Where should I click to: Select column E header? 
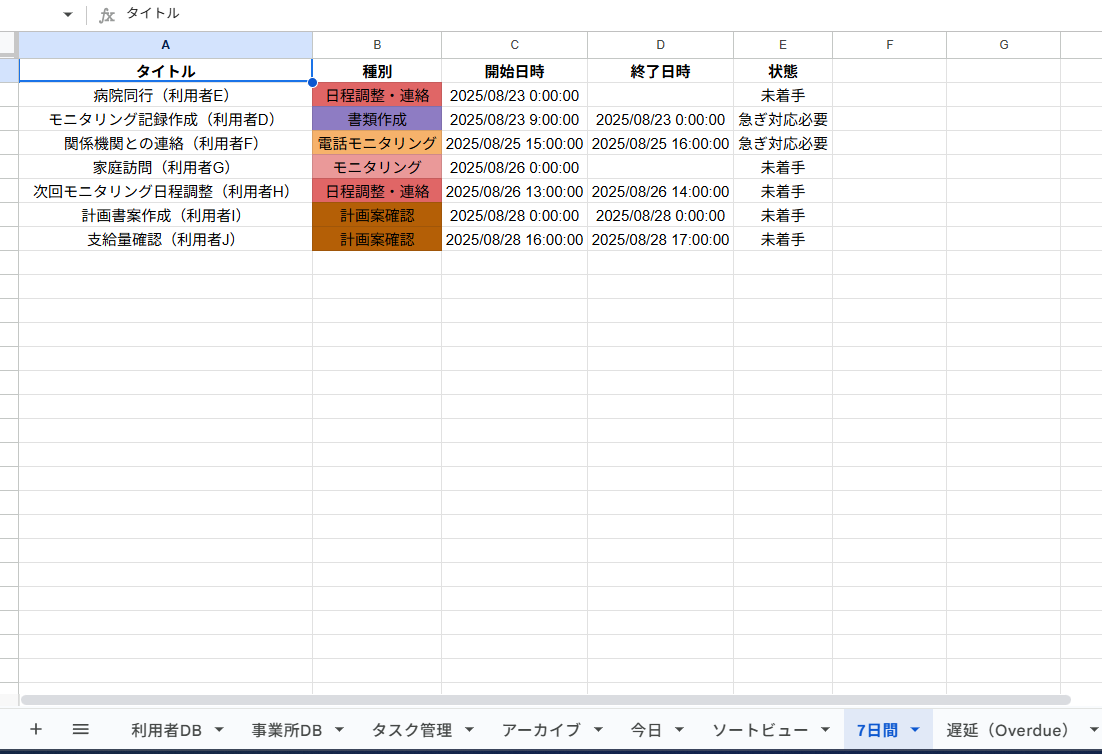[x=783, y=45]
